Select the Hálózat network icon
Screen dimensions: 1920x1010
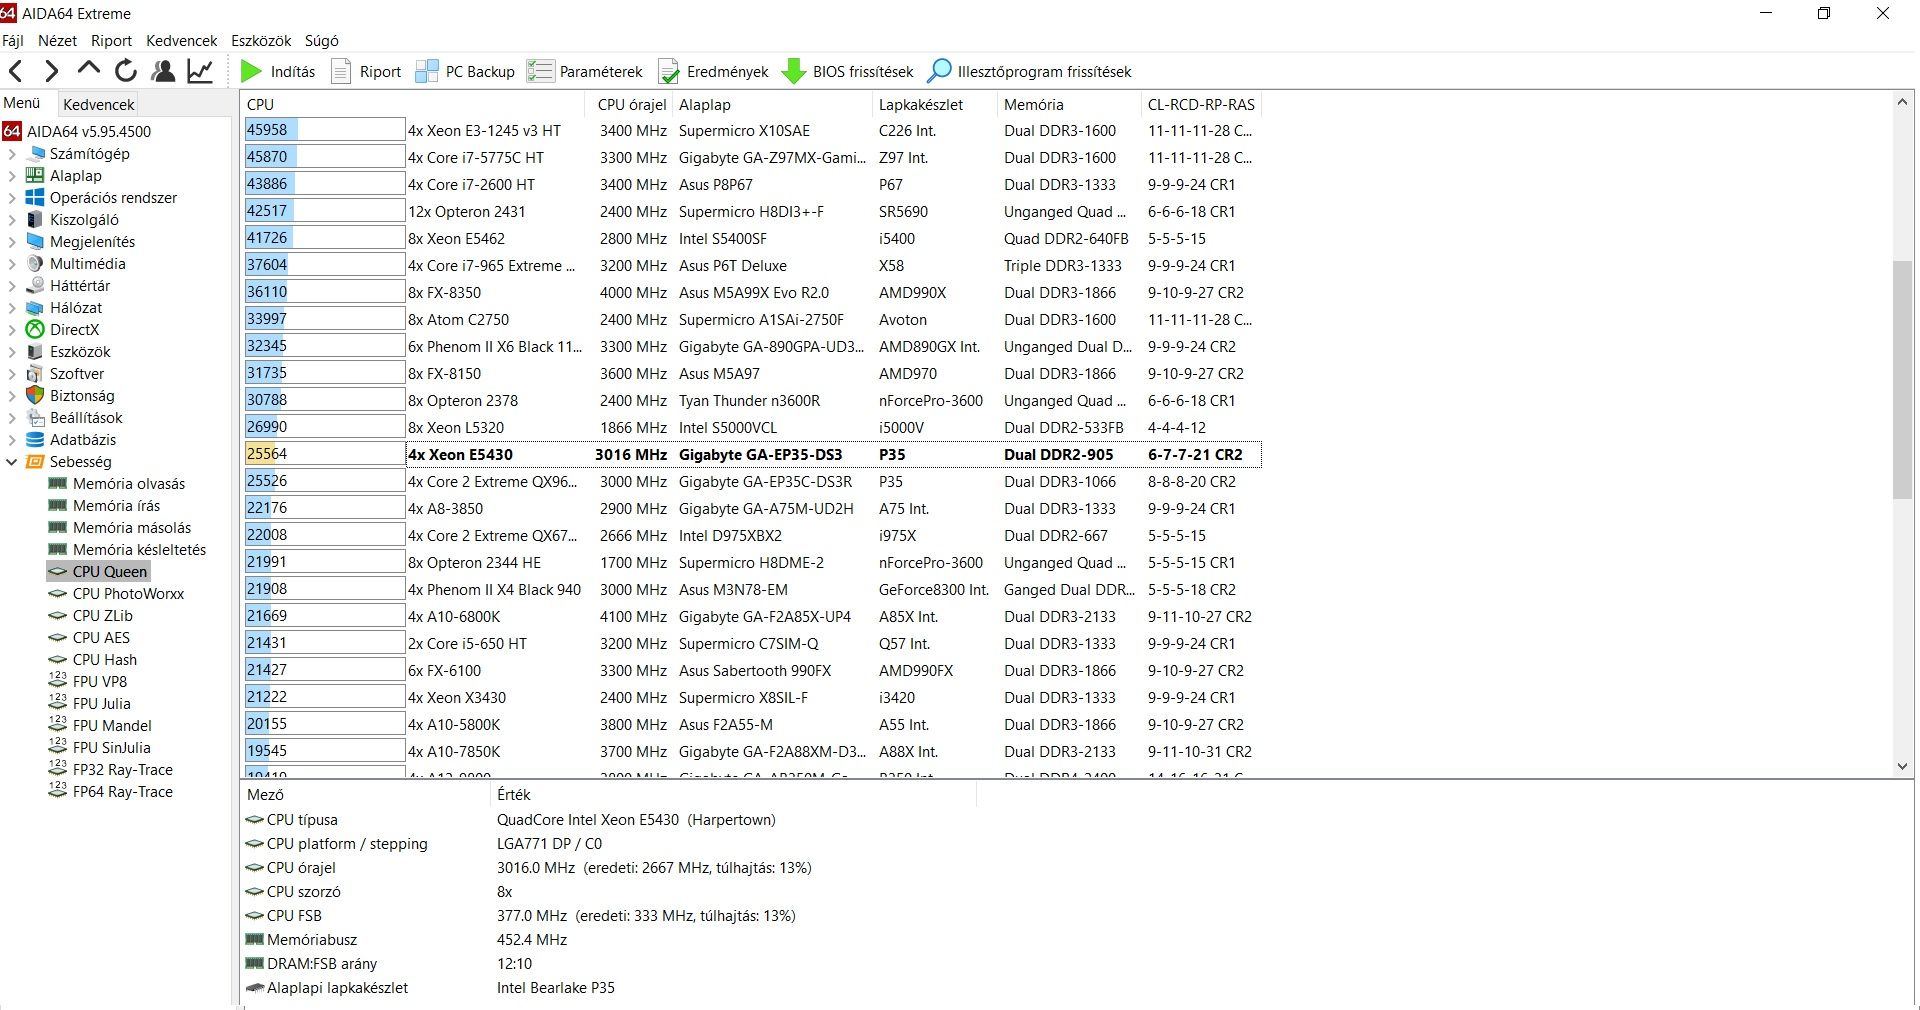coord(35,308)
